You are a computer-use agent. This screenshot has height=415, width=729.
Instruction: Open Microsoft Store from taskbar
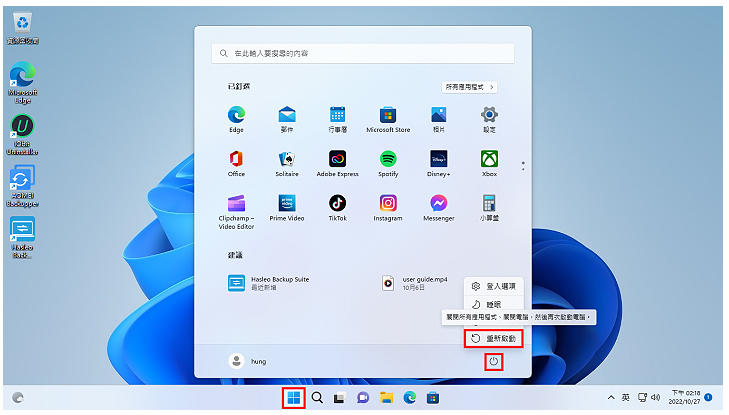[433, 398]
